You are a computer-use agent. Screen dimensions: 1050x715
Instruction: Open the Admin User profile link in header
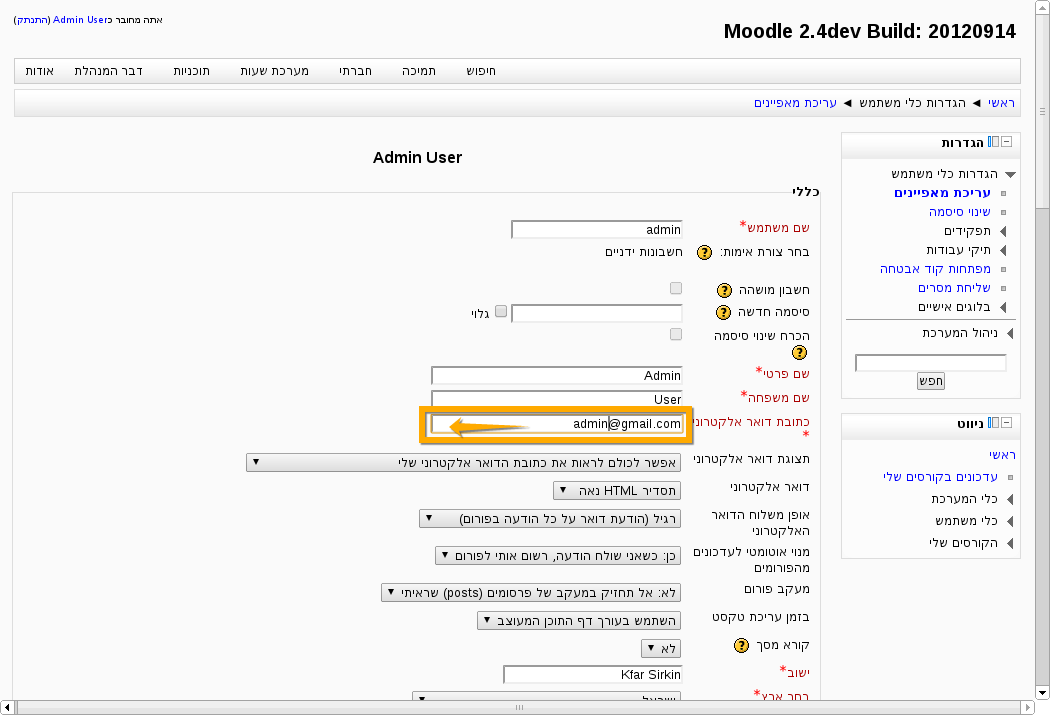[80, 20]
